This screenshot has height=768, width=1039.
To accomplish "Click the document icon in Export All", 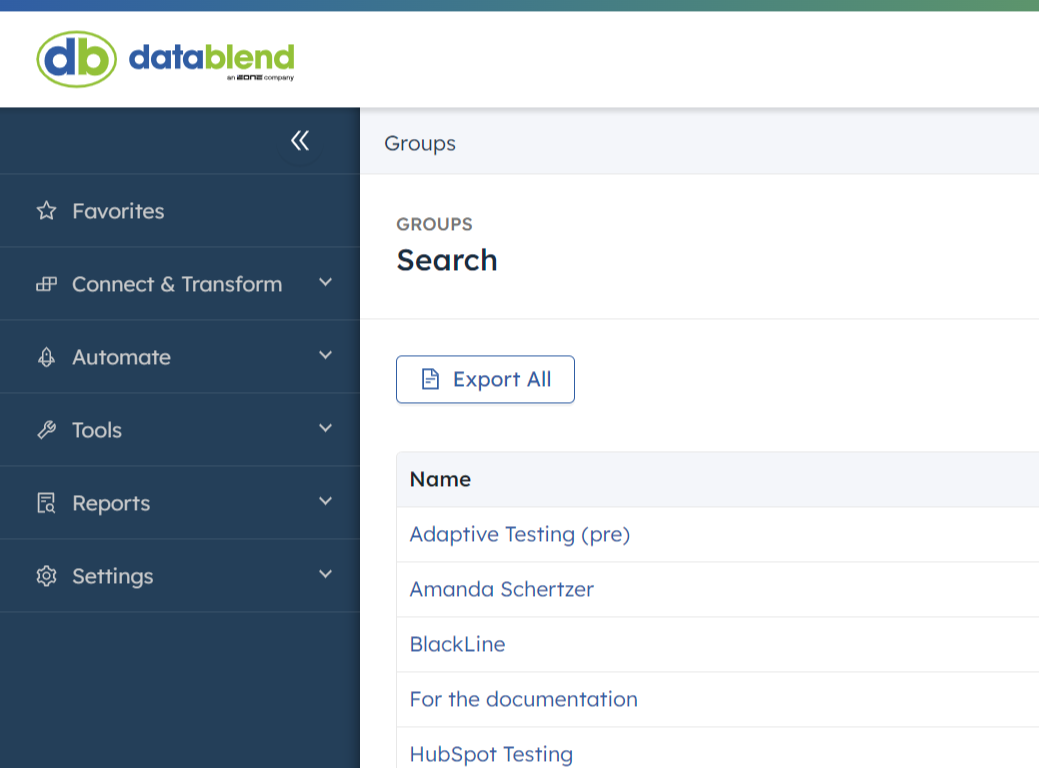I will (x=431, y=379).
